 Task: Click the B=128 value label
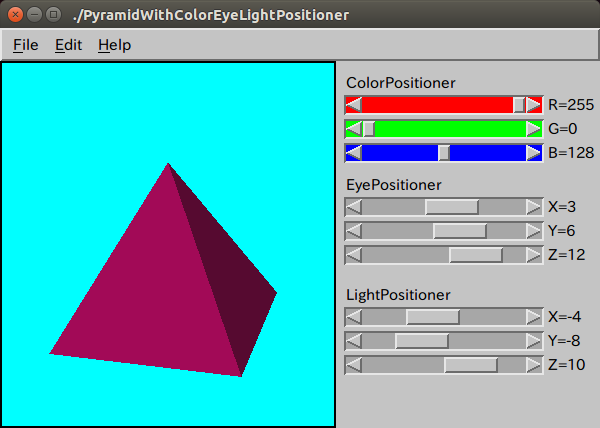point(571,153)
